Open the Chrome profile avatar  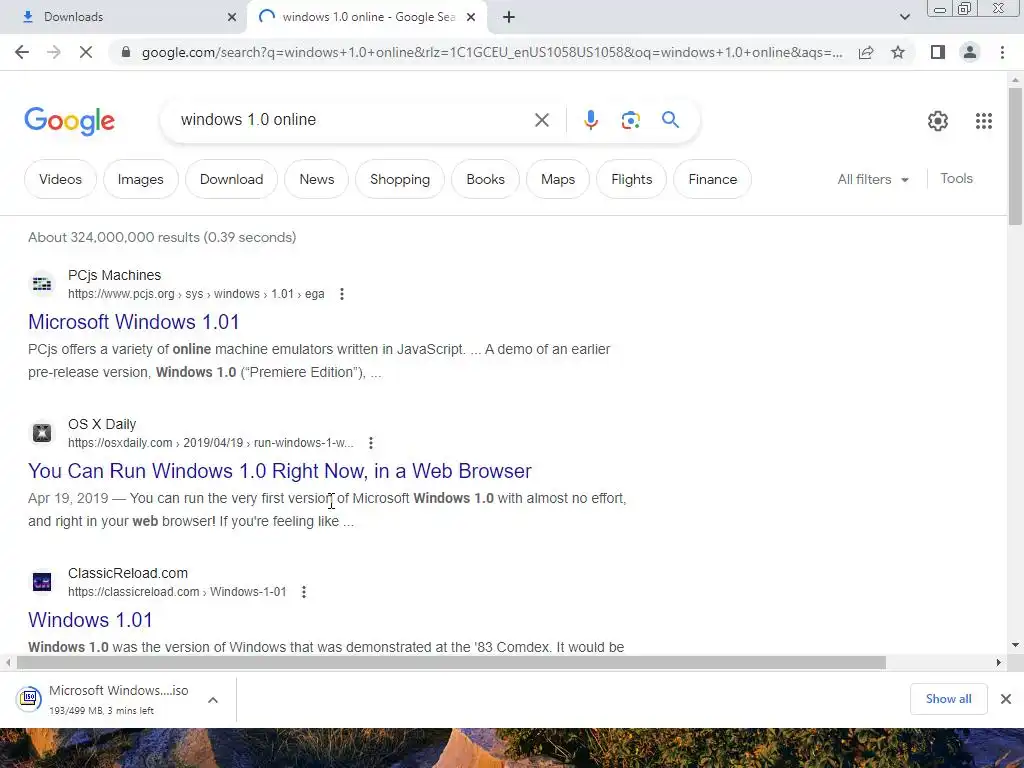tap(970, 52)
